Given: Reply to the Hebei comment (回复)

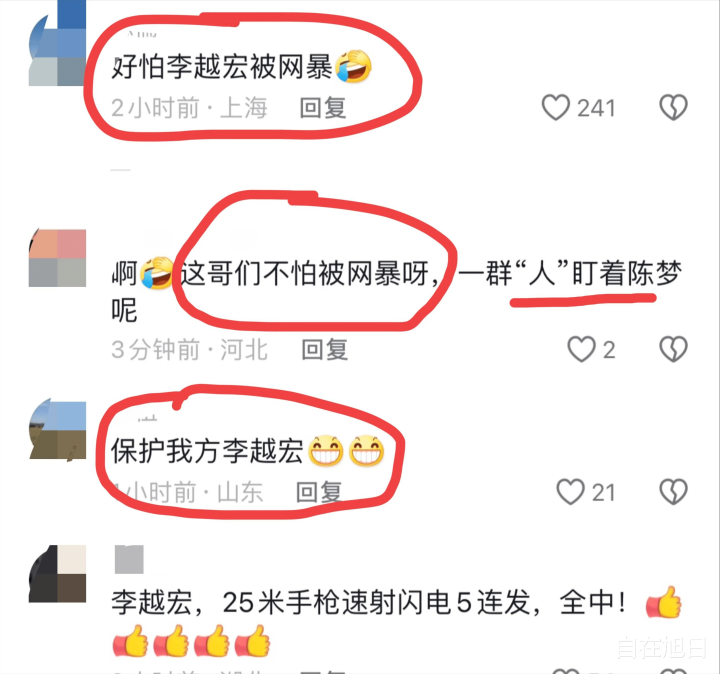Looking at the screenshot, I should pos(324,350).
